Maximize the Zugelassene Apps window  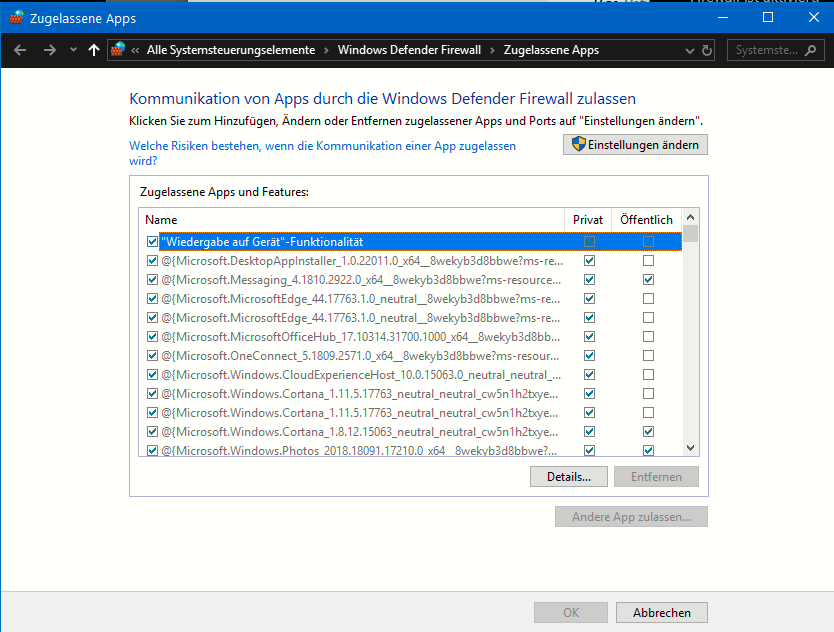(x=768, y=18)
